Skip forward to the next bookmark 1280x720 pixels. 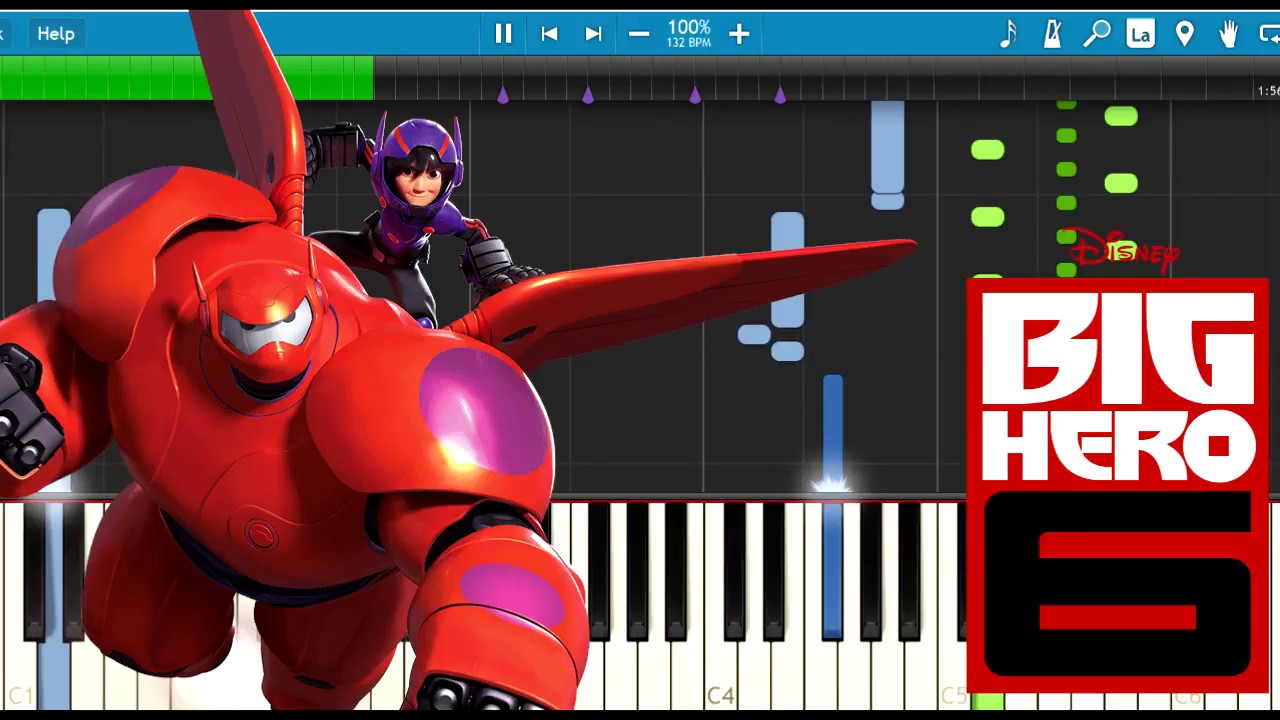point(593,34)
